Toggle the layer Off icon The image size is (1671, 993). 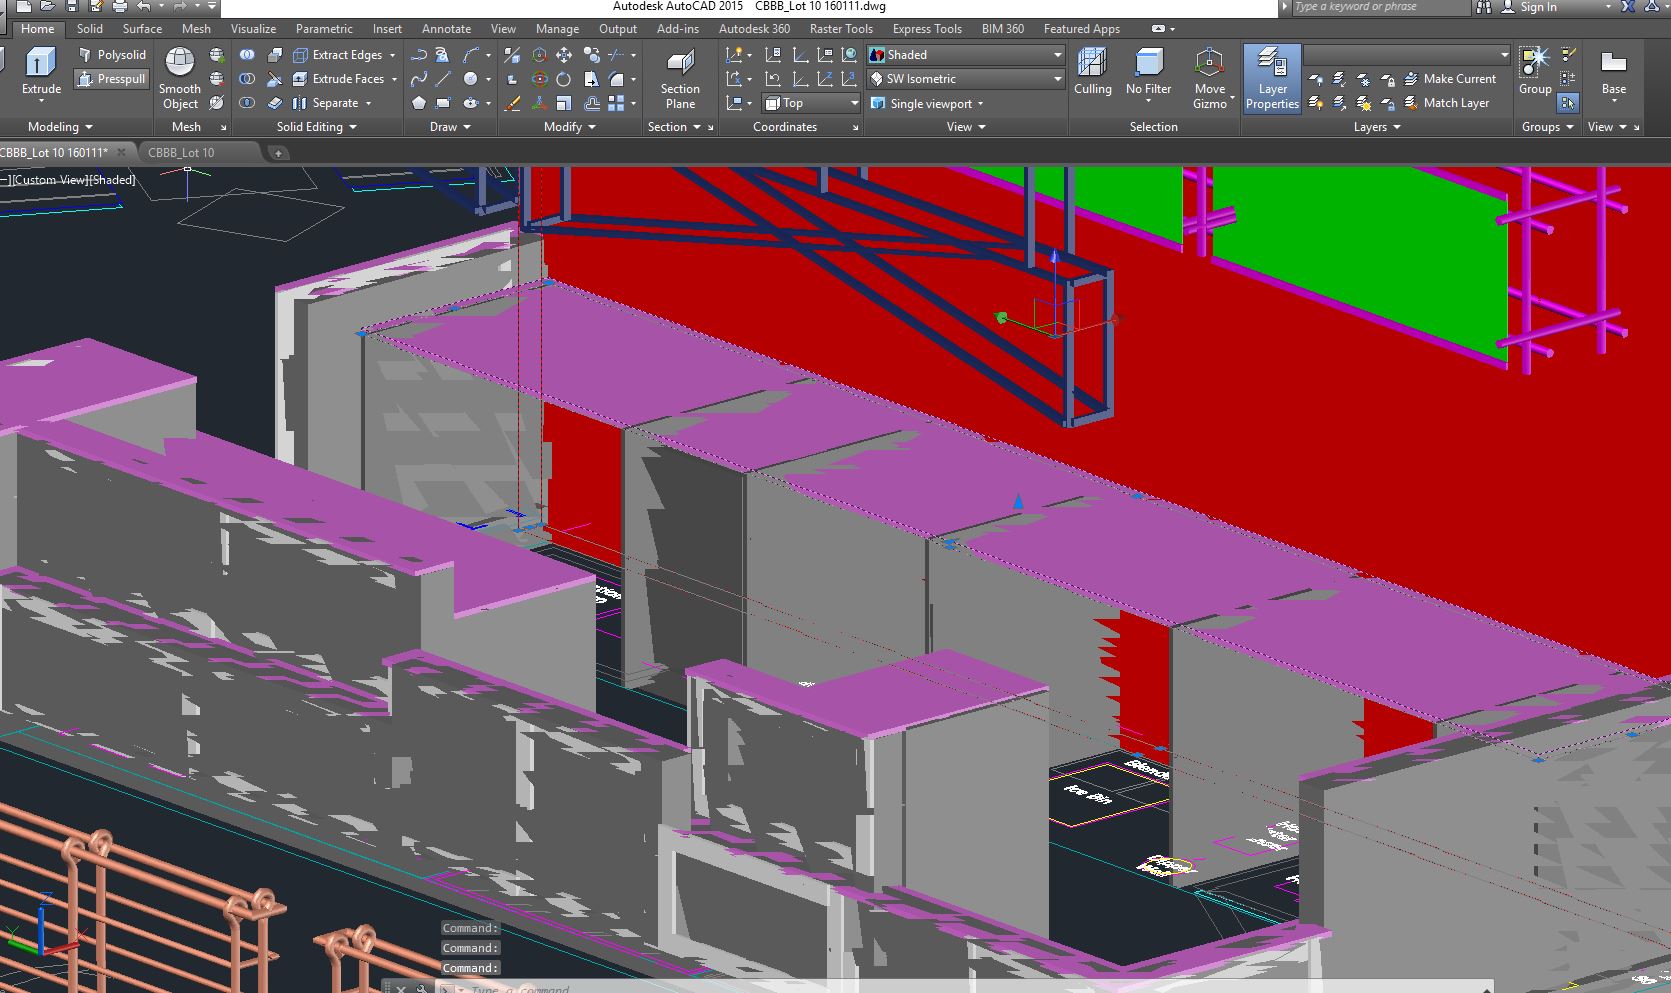[1316, 79]
